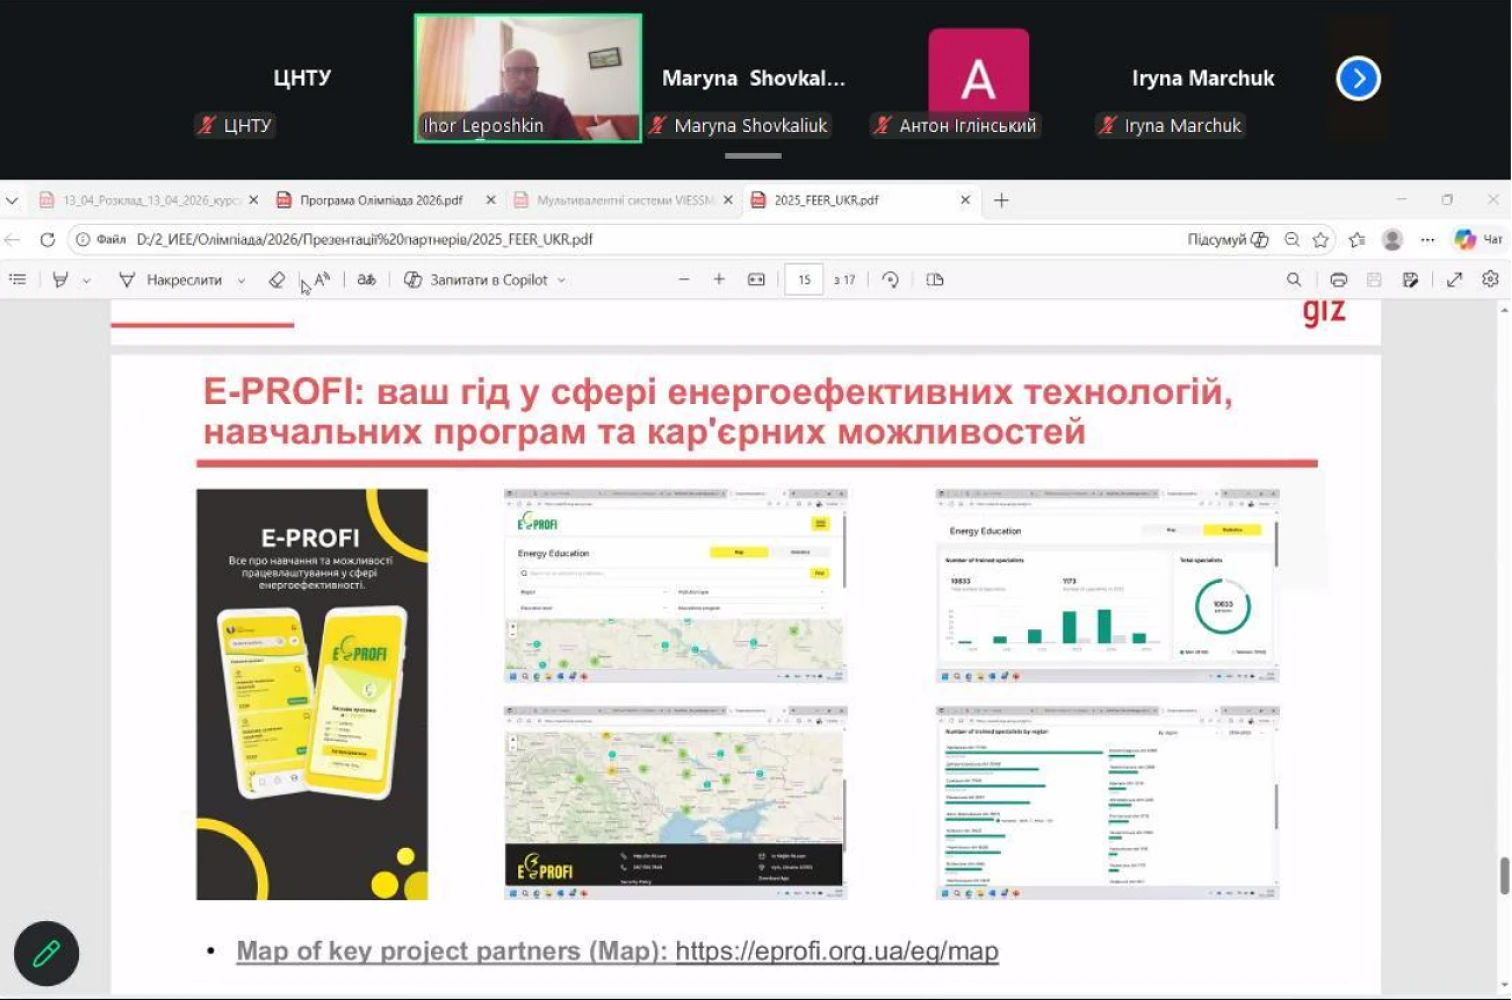Toggle page view layout icon
This screenshot has height=1000, width=1512.
[x=935, y=280]
